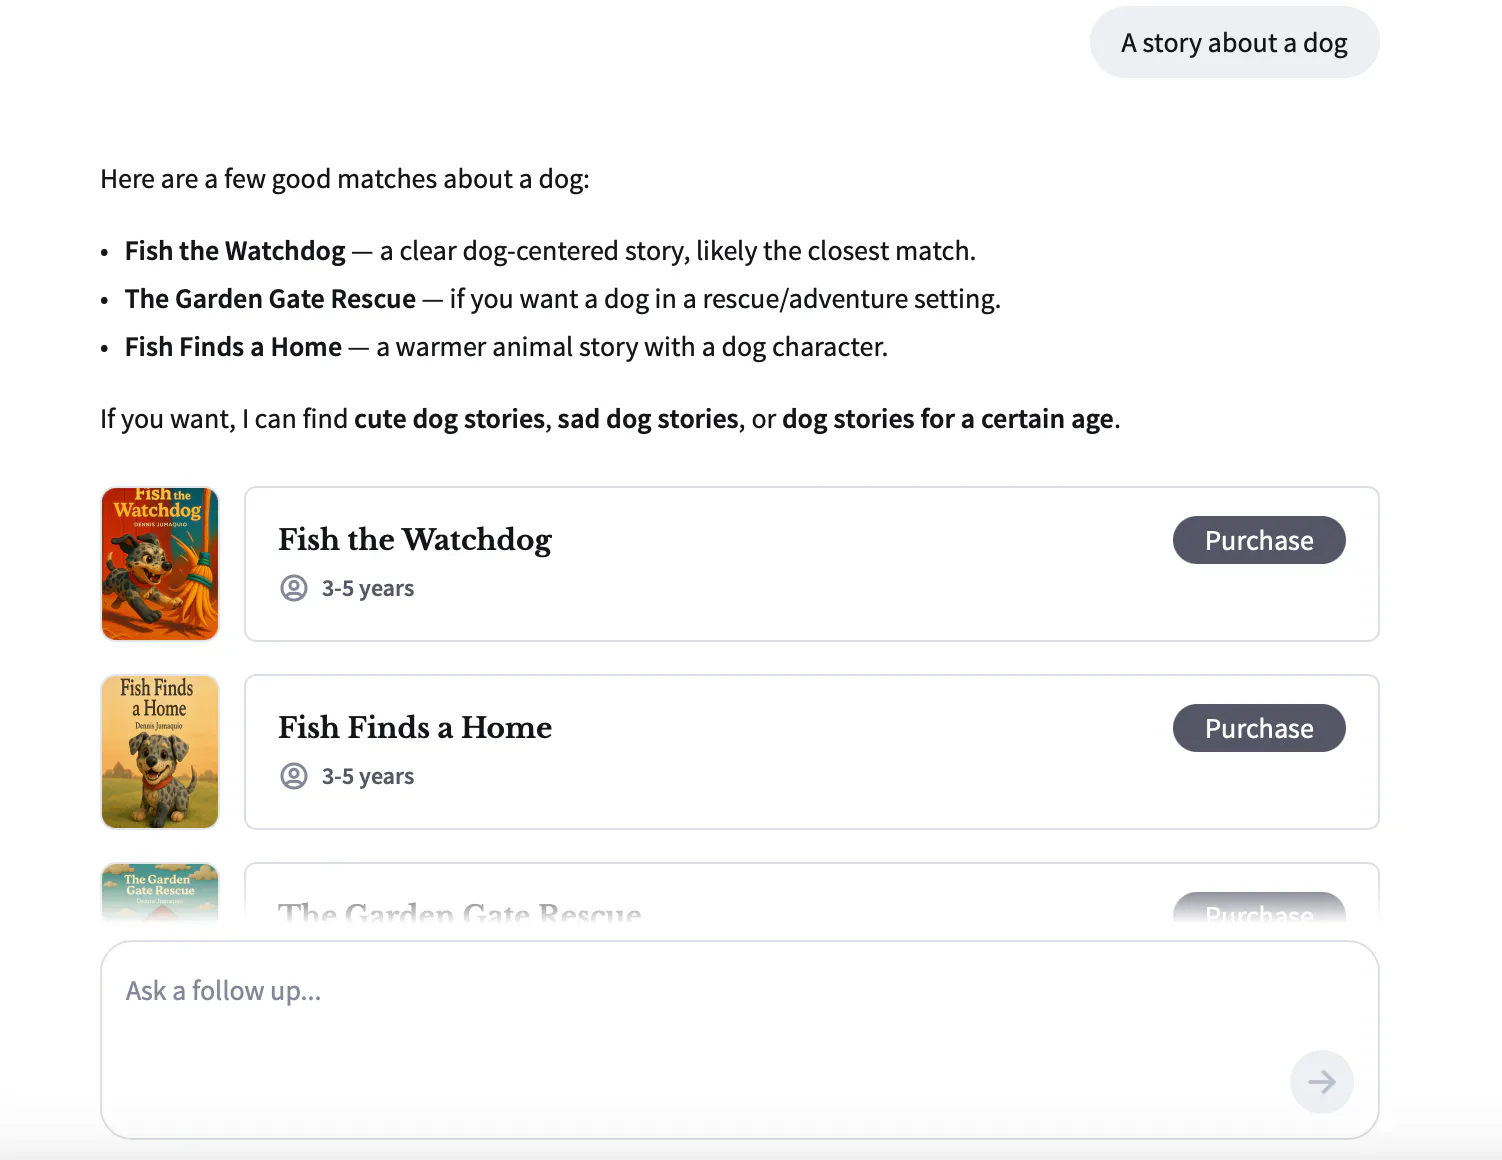Open The Garden Gate Rescue card title
Viewport: 1502px width, 1160px height.
pyautogui.click(x=460, y=912)
